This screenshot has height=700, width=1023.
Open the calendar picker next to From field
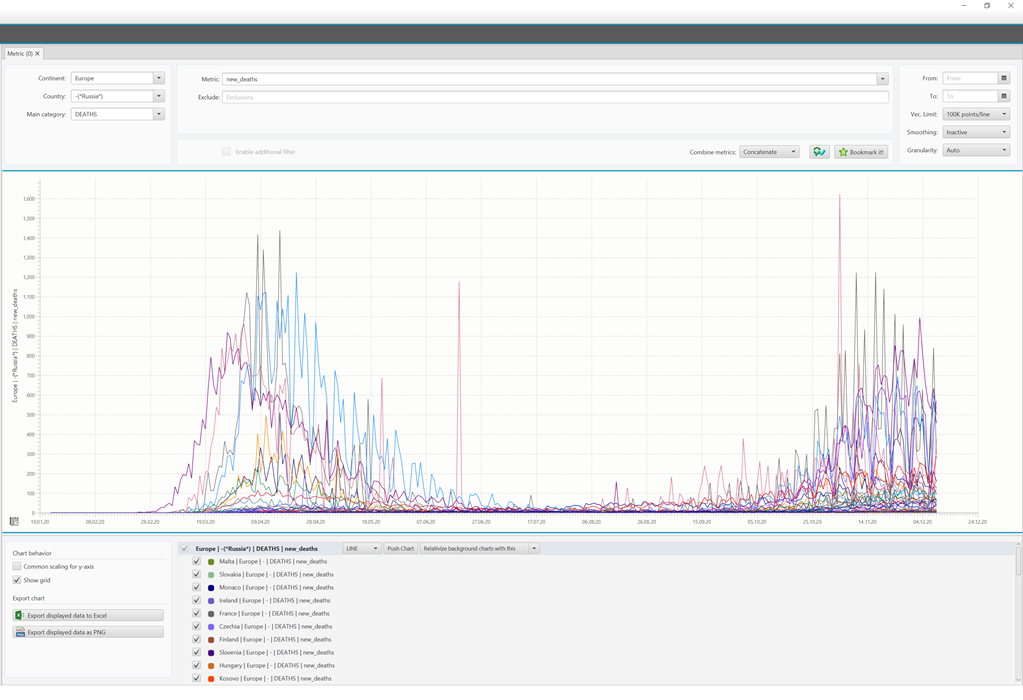1006,77
